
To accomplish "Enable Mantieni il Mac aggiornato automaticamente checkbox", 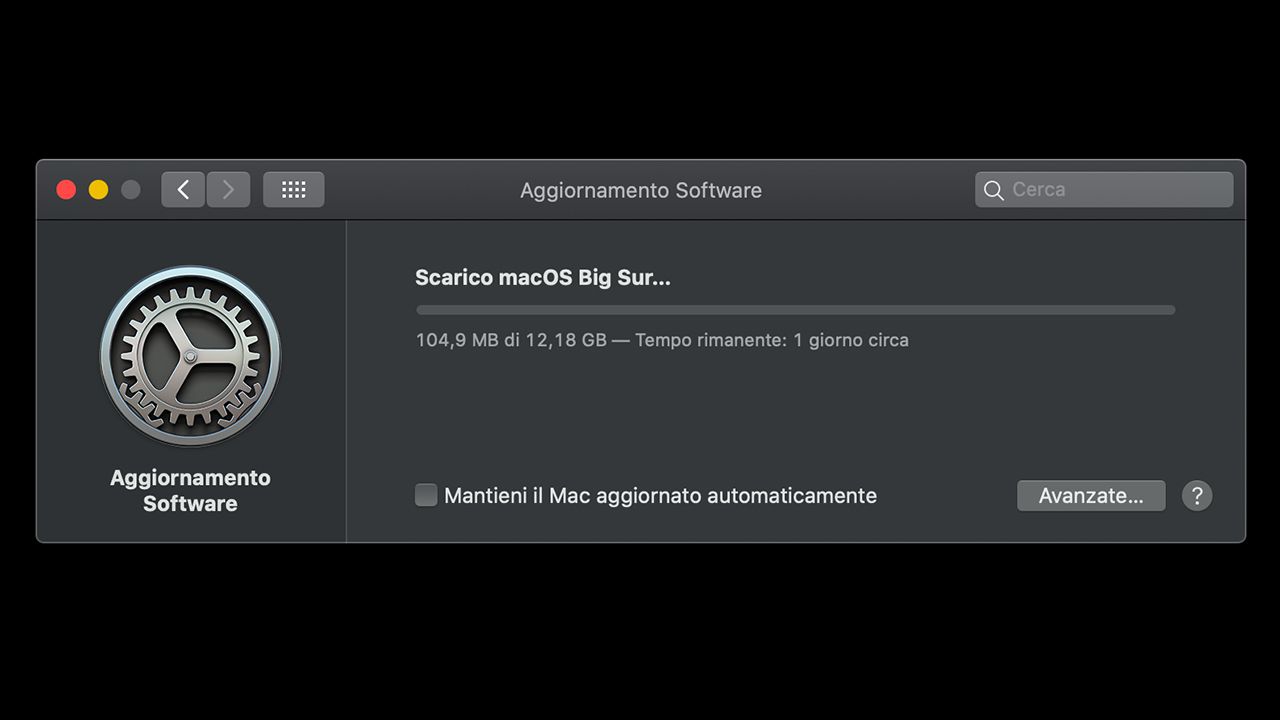I will click(426, 495).
